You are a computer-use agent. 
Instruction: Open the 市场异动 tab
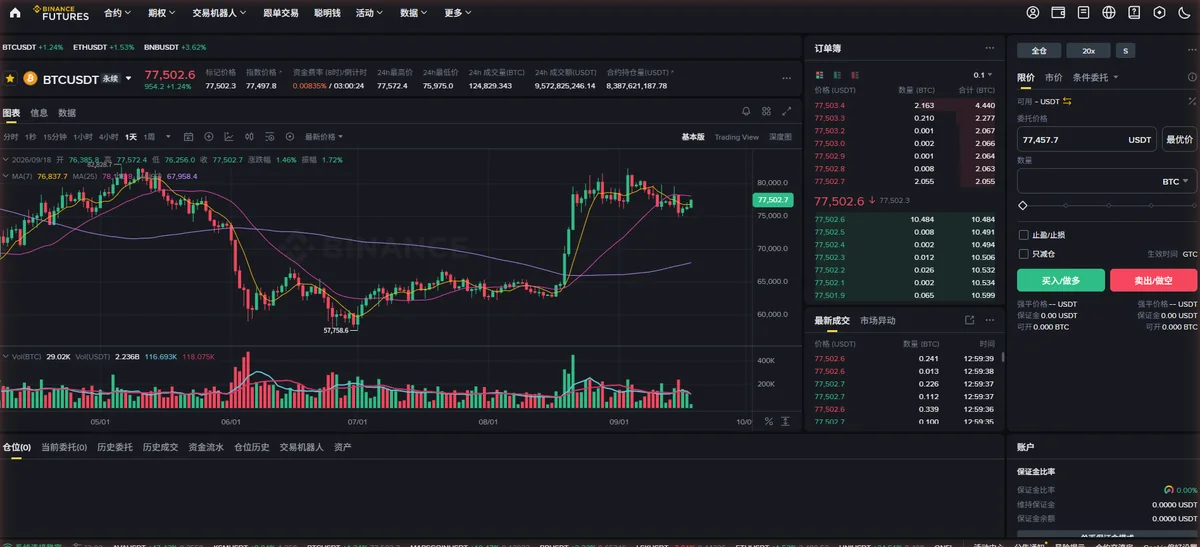[878, 320]
